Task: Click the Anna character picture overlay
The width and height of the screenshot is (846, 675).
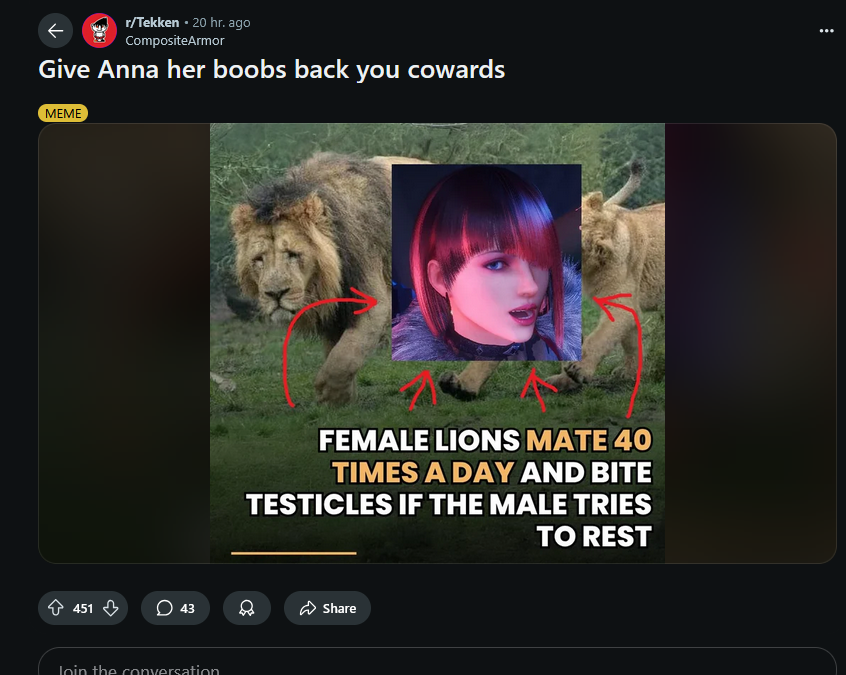Action: pyautogui.click(x=487, y=263)
